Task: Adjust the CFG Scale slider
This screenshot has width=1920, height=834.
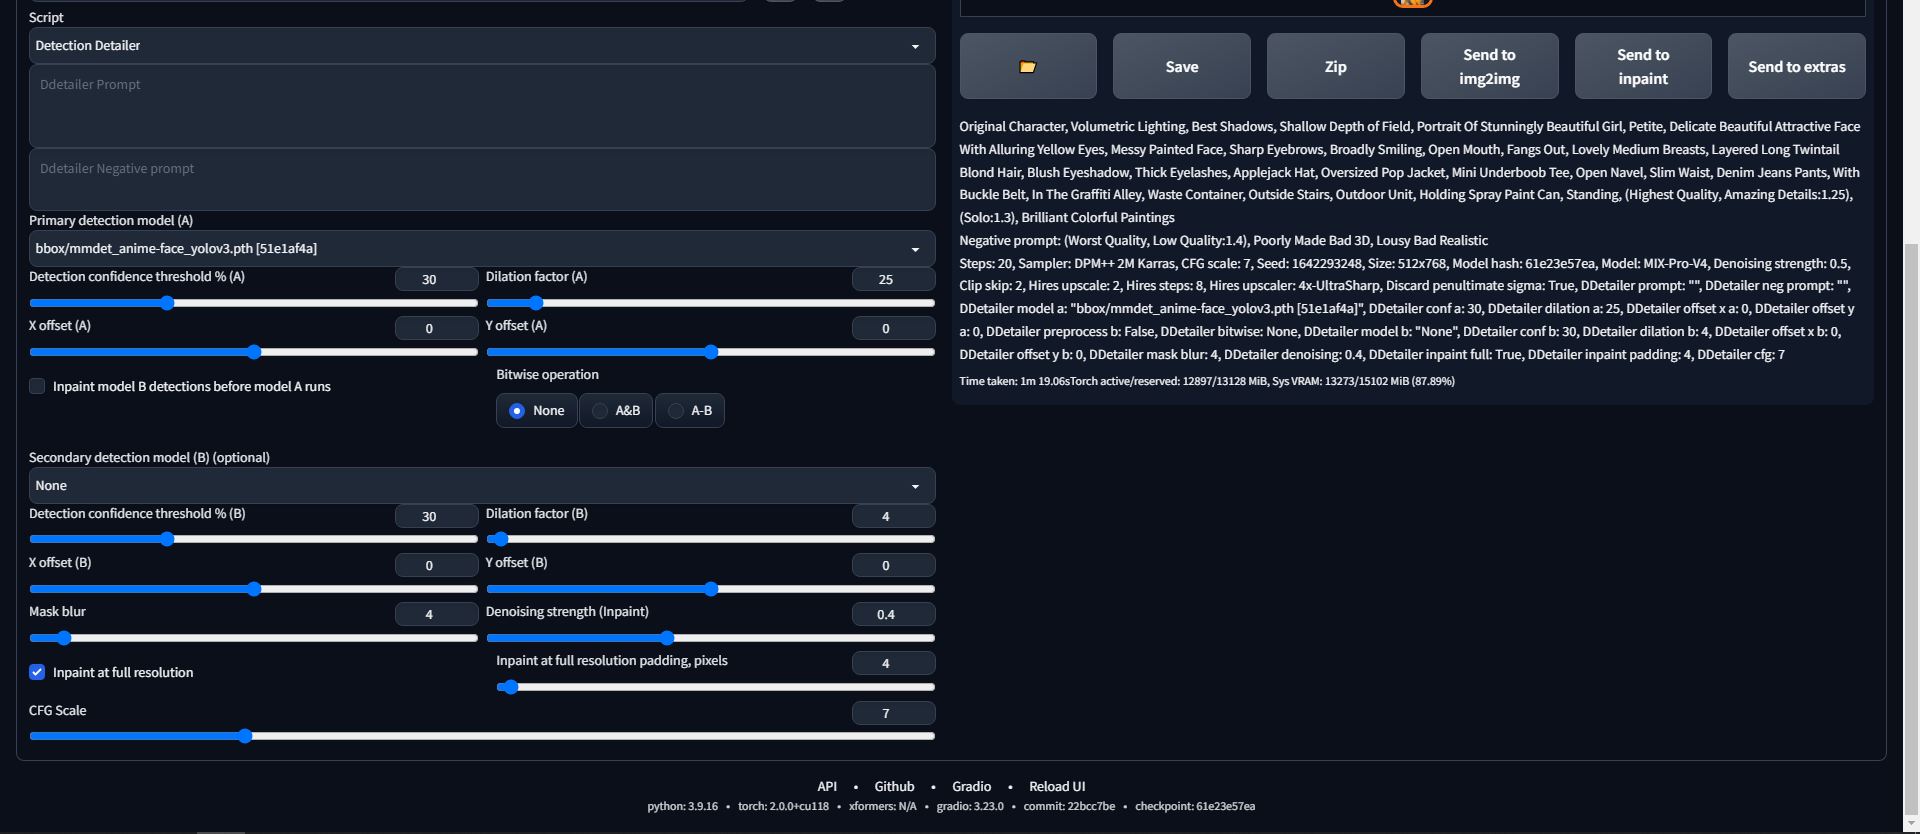Action: pos(481,736)
